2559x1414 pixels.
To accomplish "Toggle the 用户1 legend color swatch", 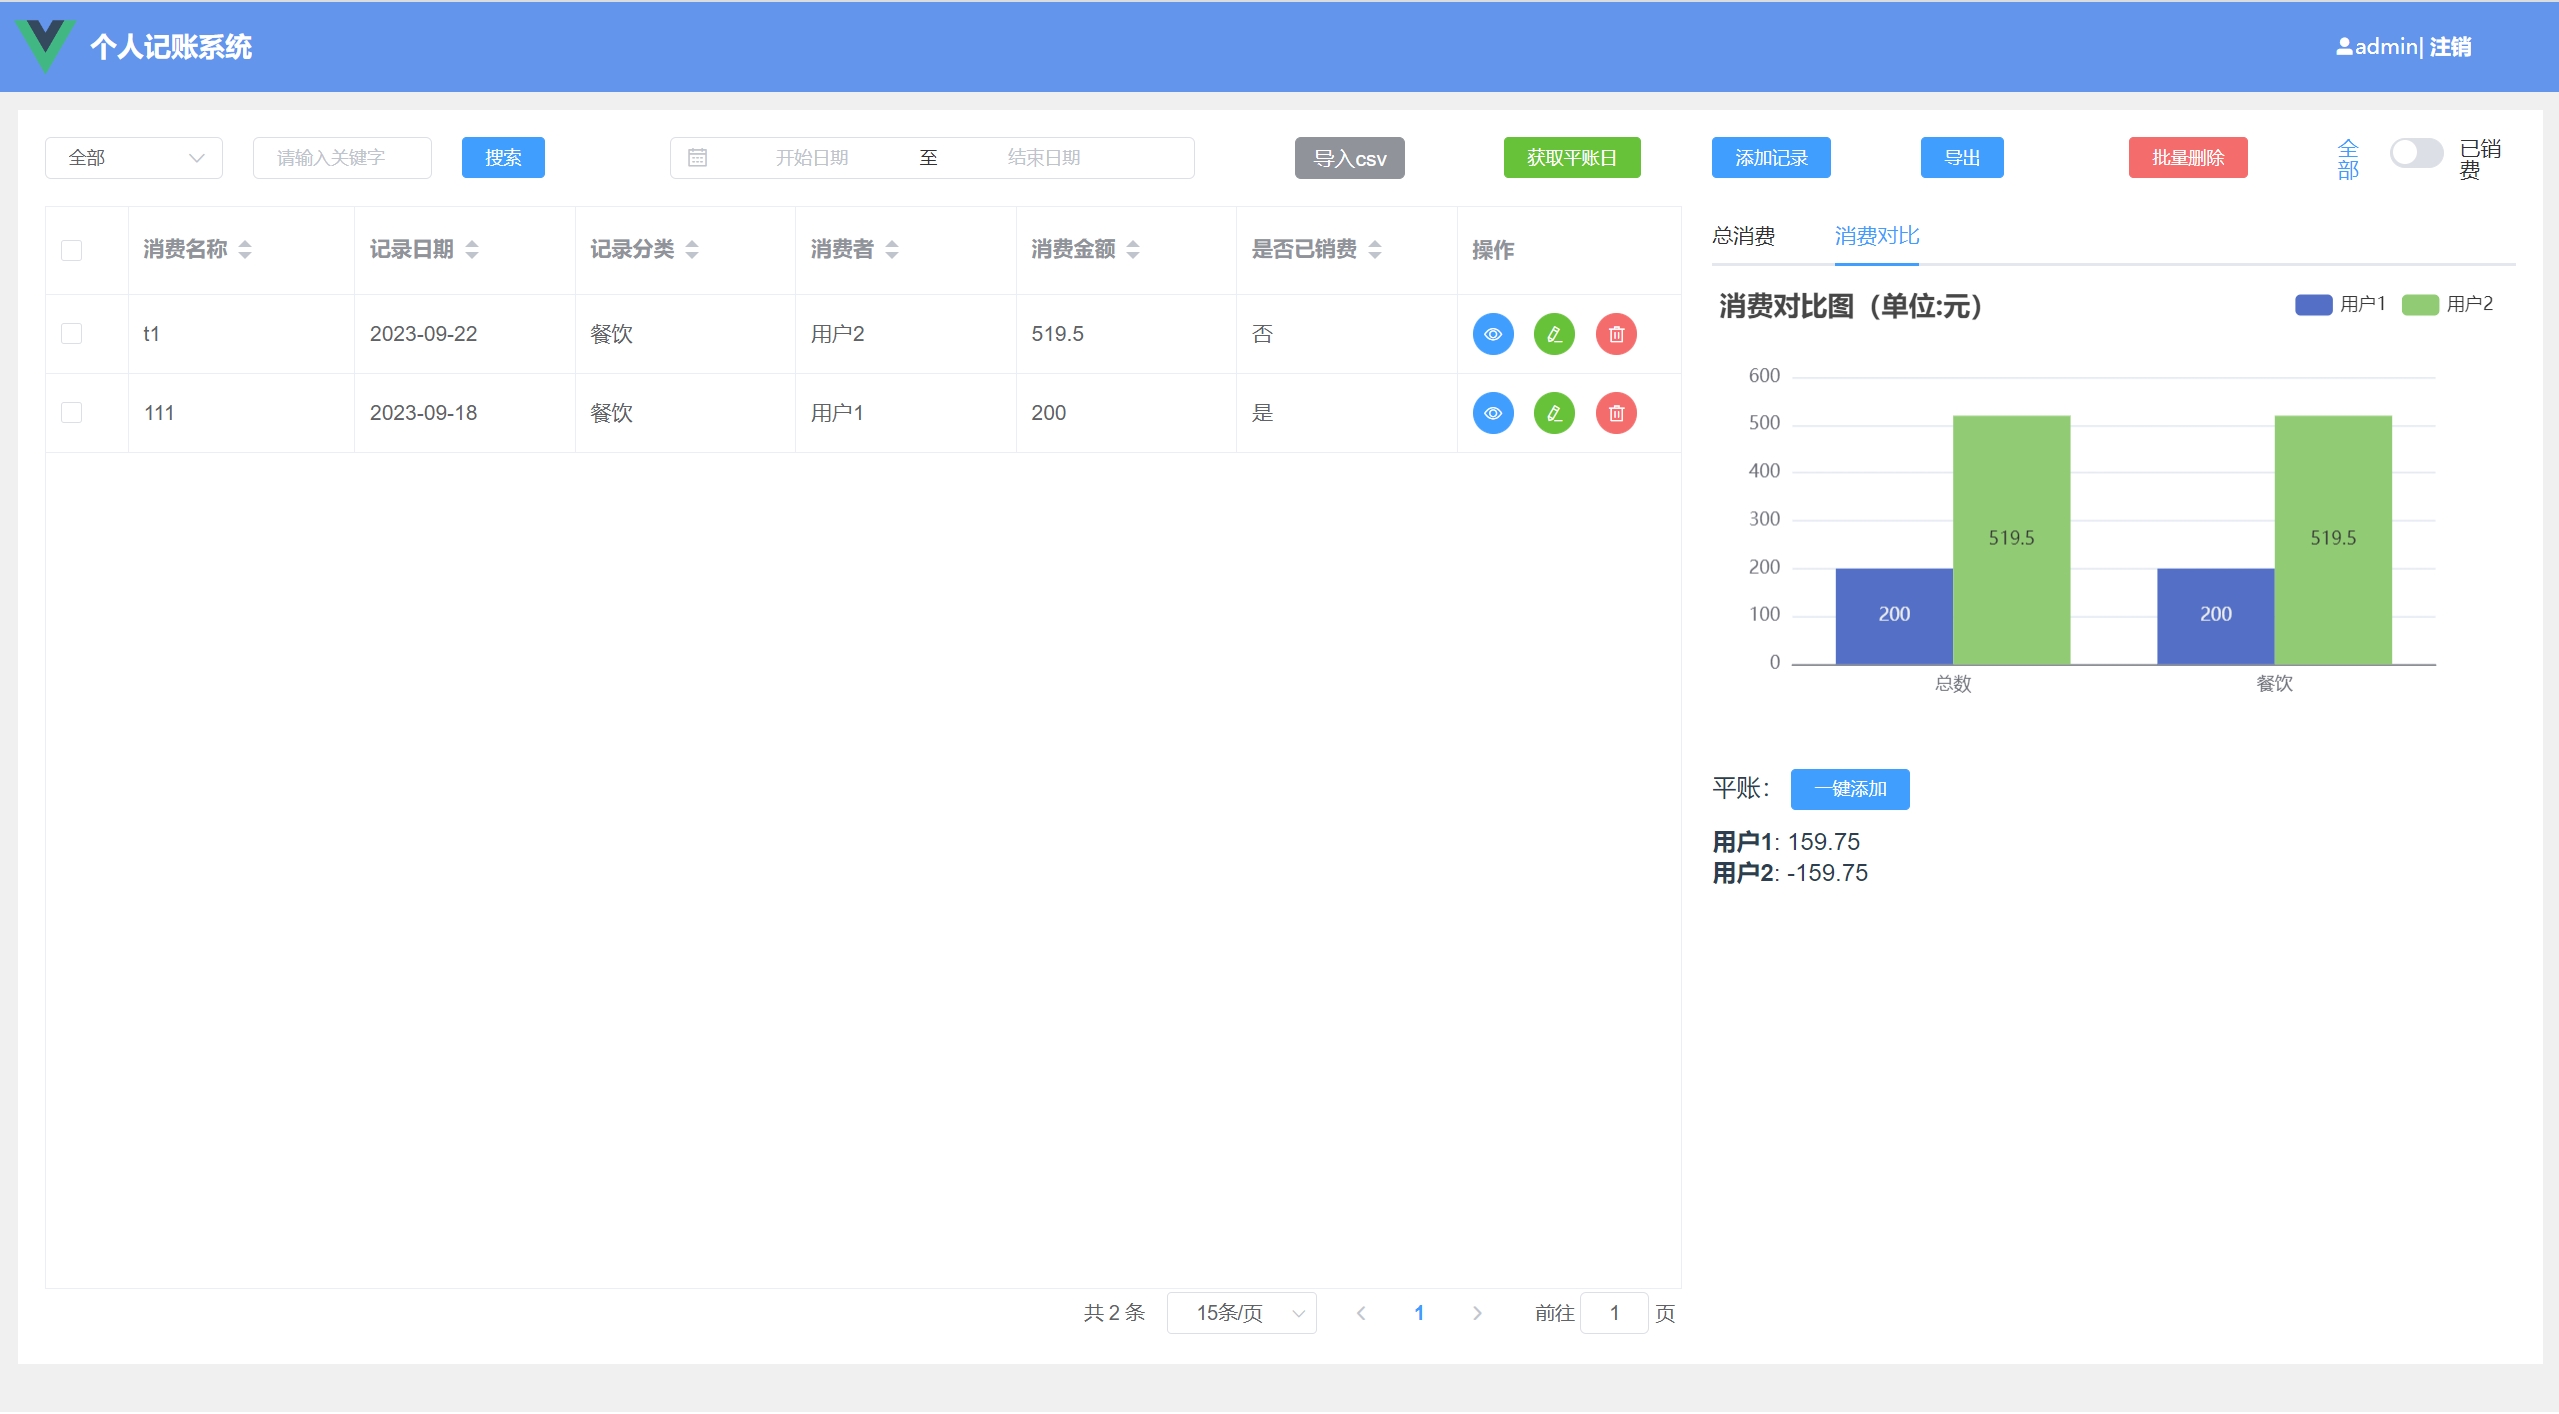I will click(x=2313, y=304).
